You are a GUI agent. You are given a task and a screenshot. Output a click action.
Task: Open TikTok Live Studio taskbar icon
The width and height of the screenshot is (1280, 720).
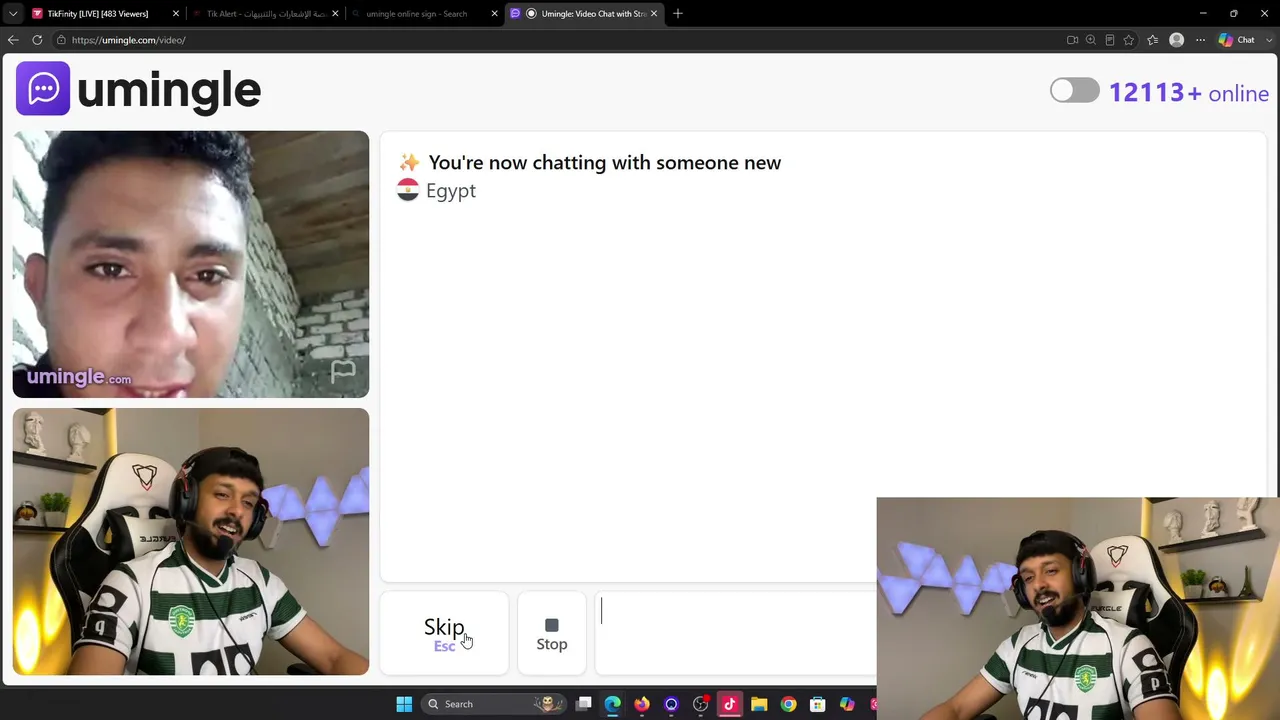point(730,704)
